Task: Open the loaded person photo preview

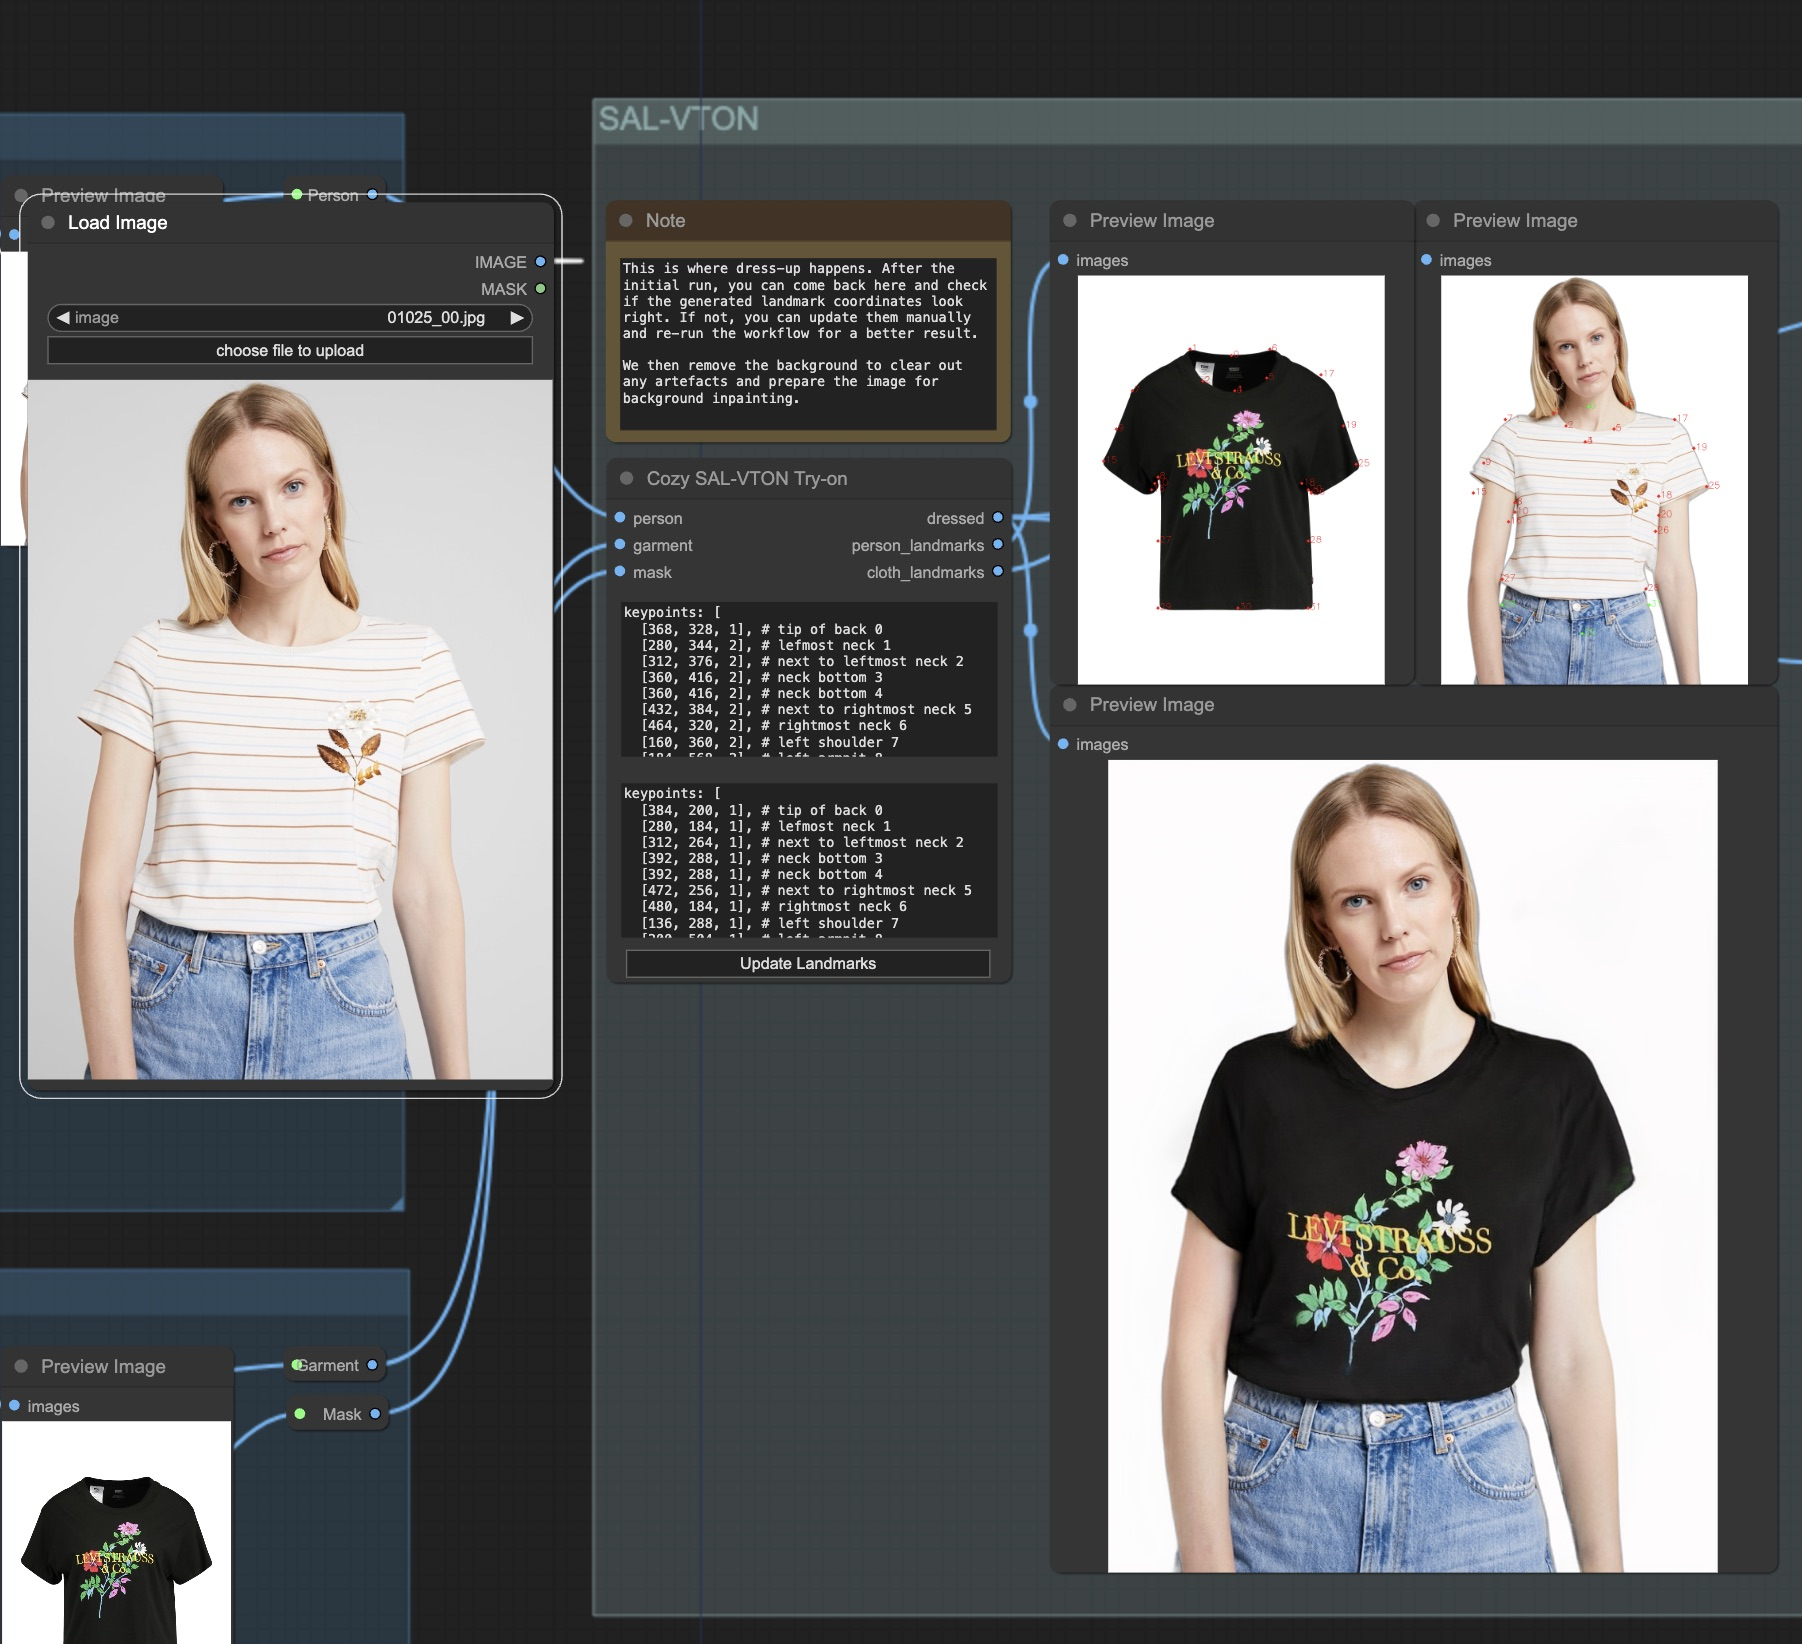Action: (x=290, y=729)
